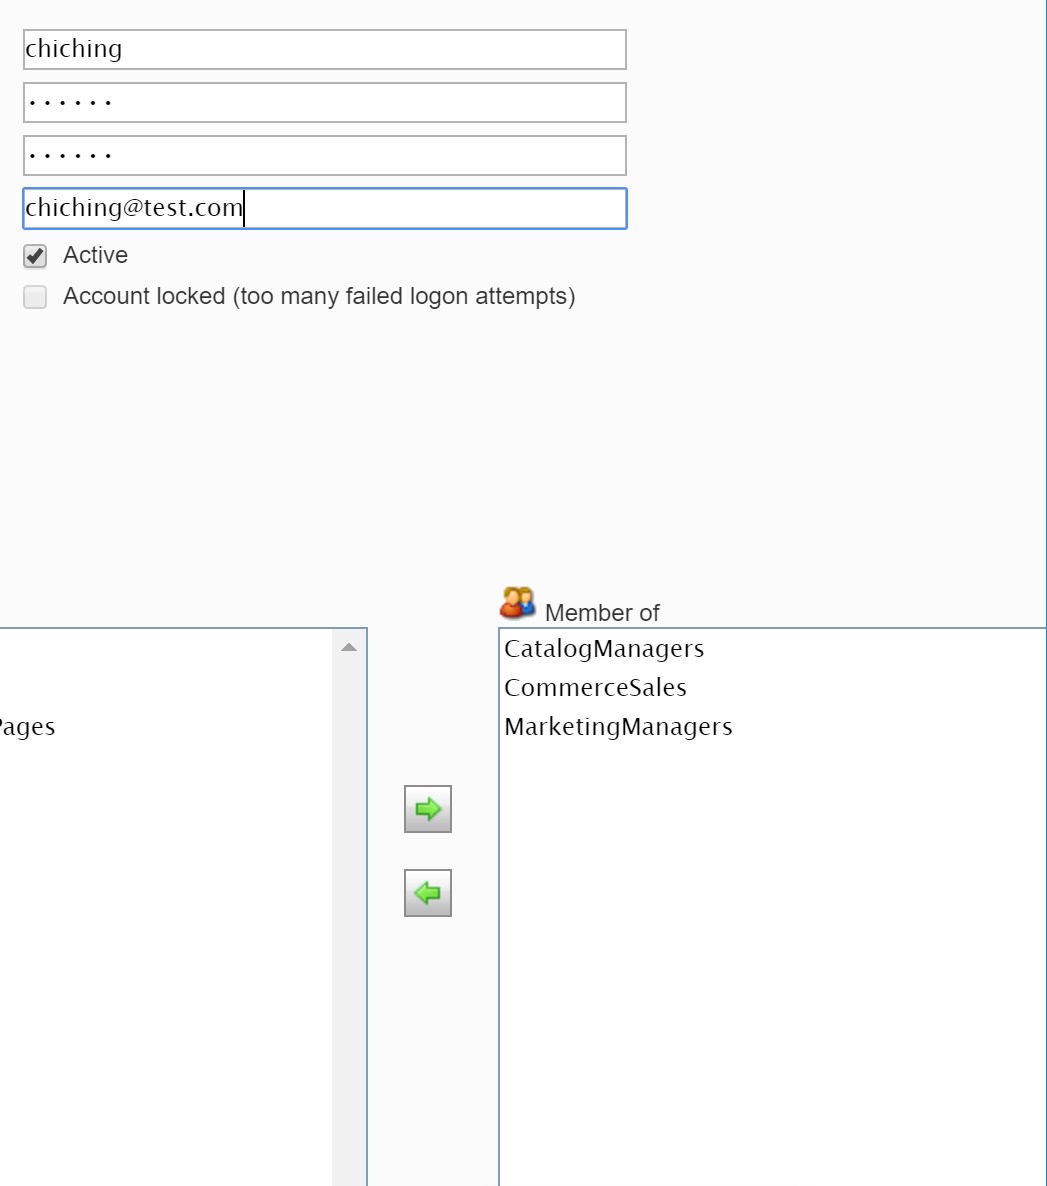Check the Account locked checkbox

pos(35,297)
